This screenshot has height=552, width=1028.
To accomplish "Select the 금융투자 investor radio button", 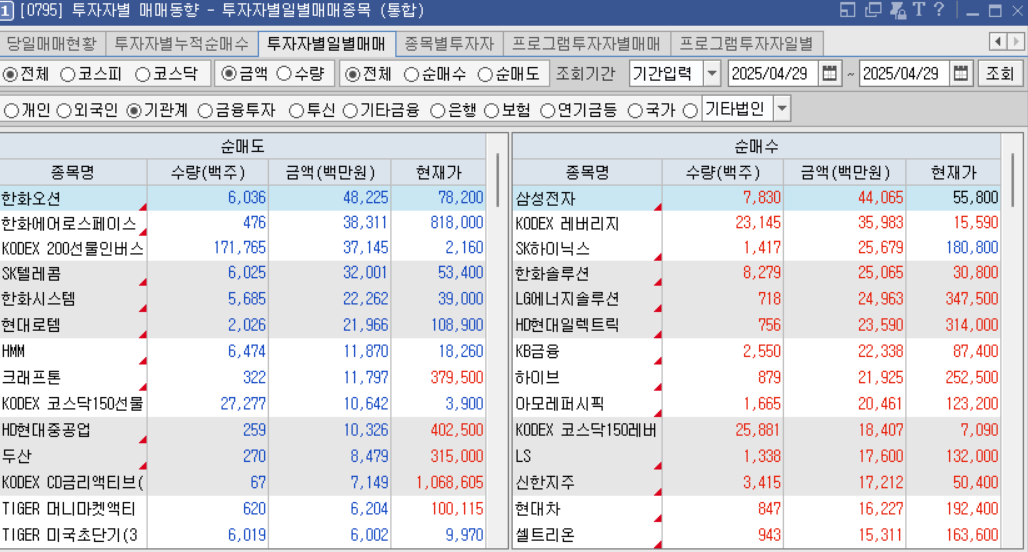I will point(205,111).
